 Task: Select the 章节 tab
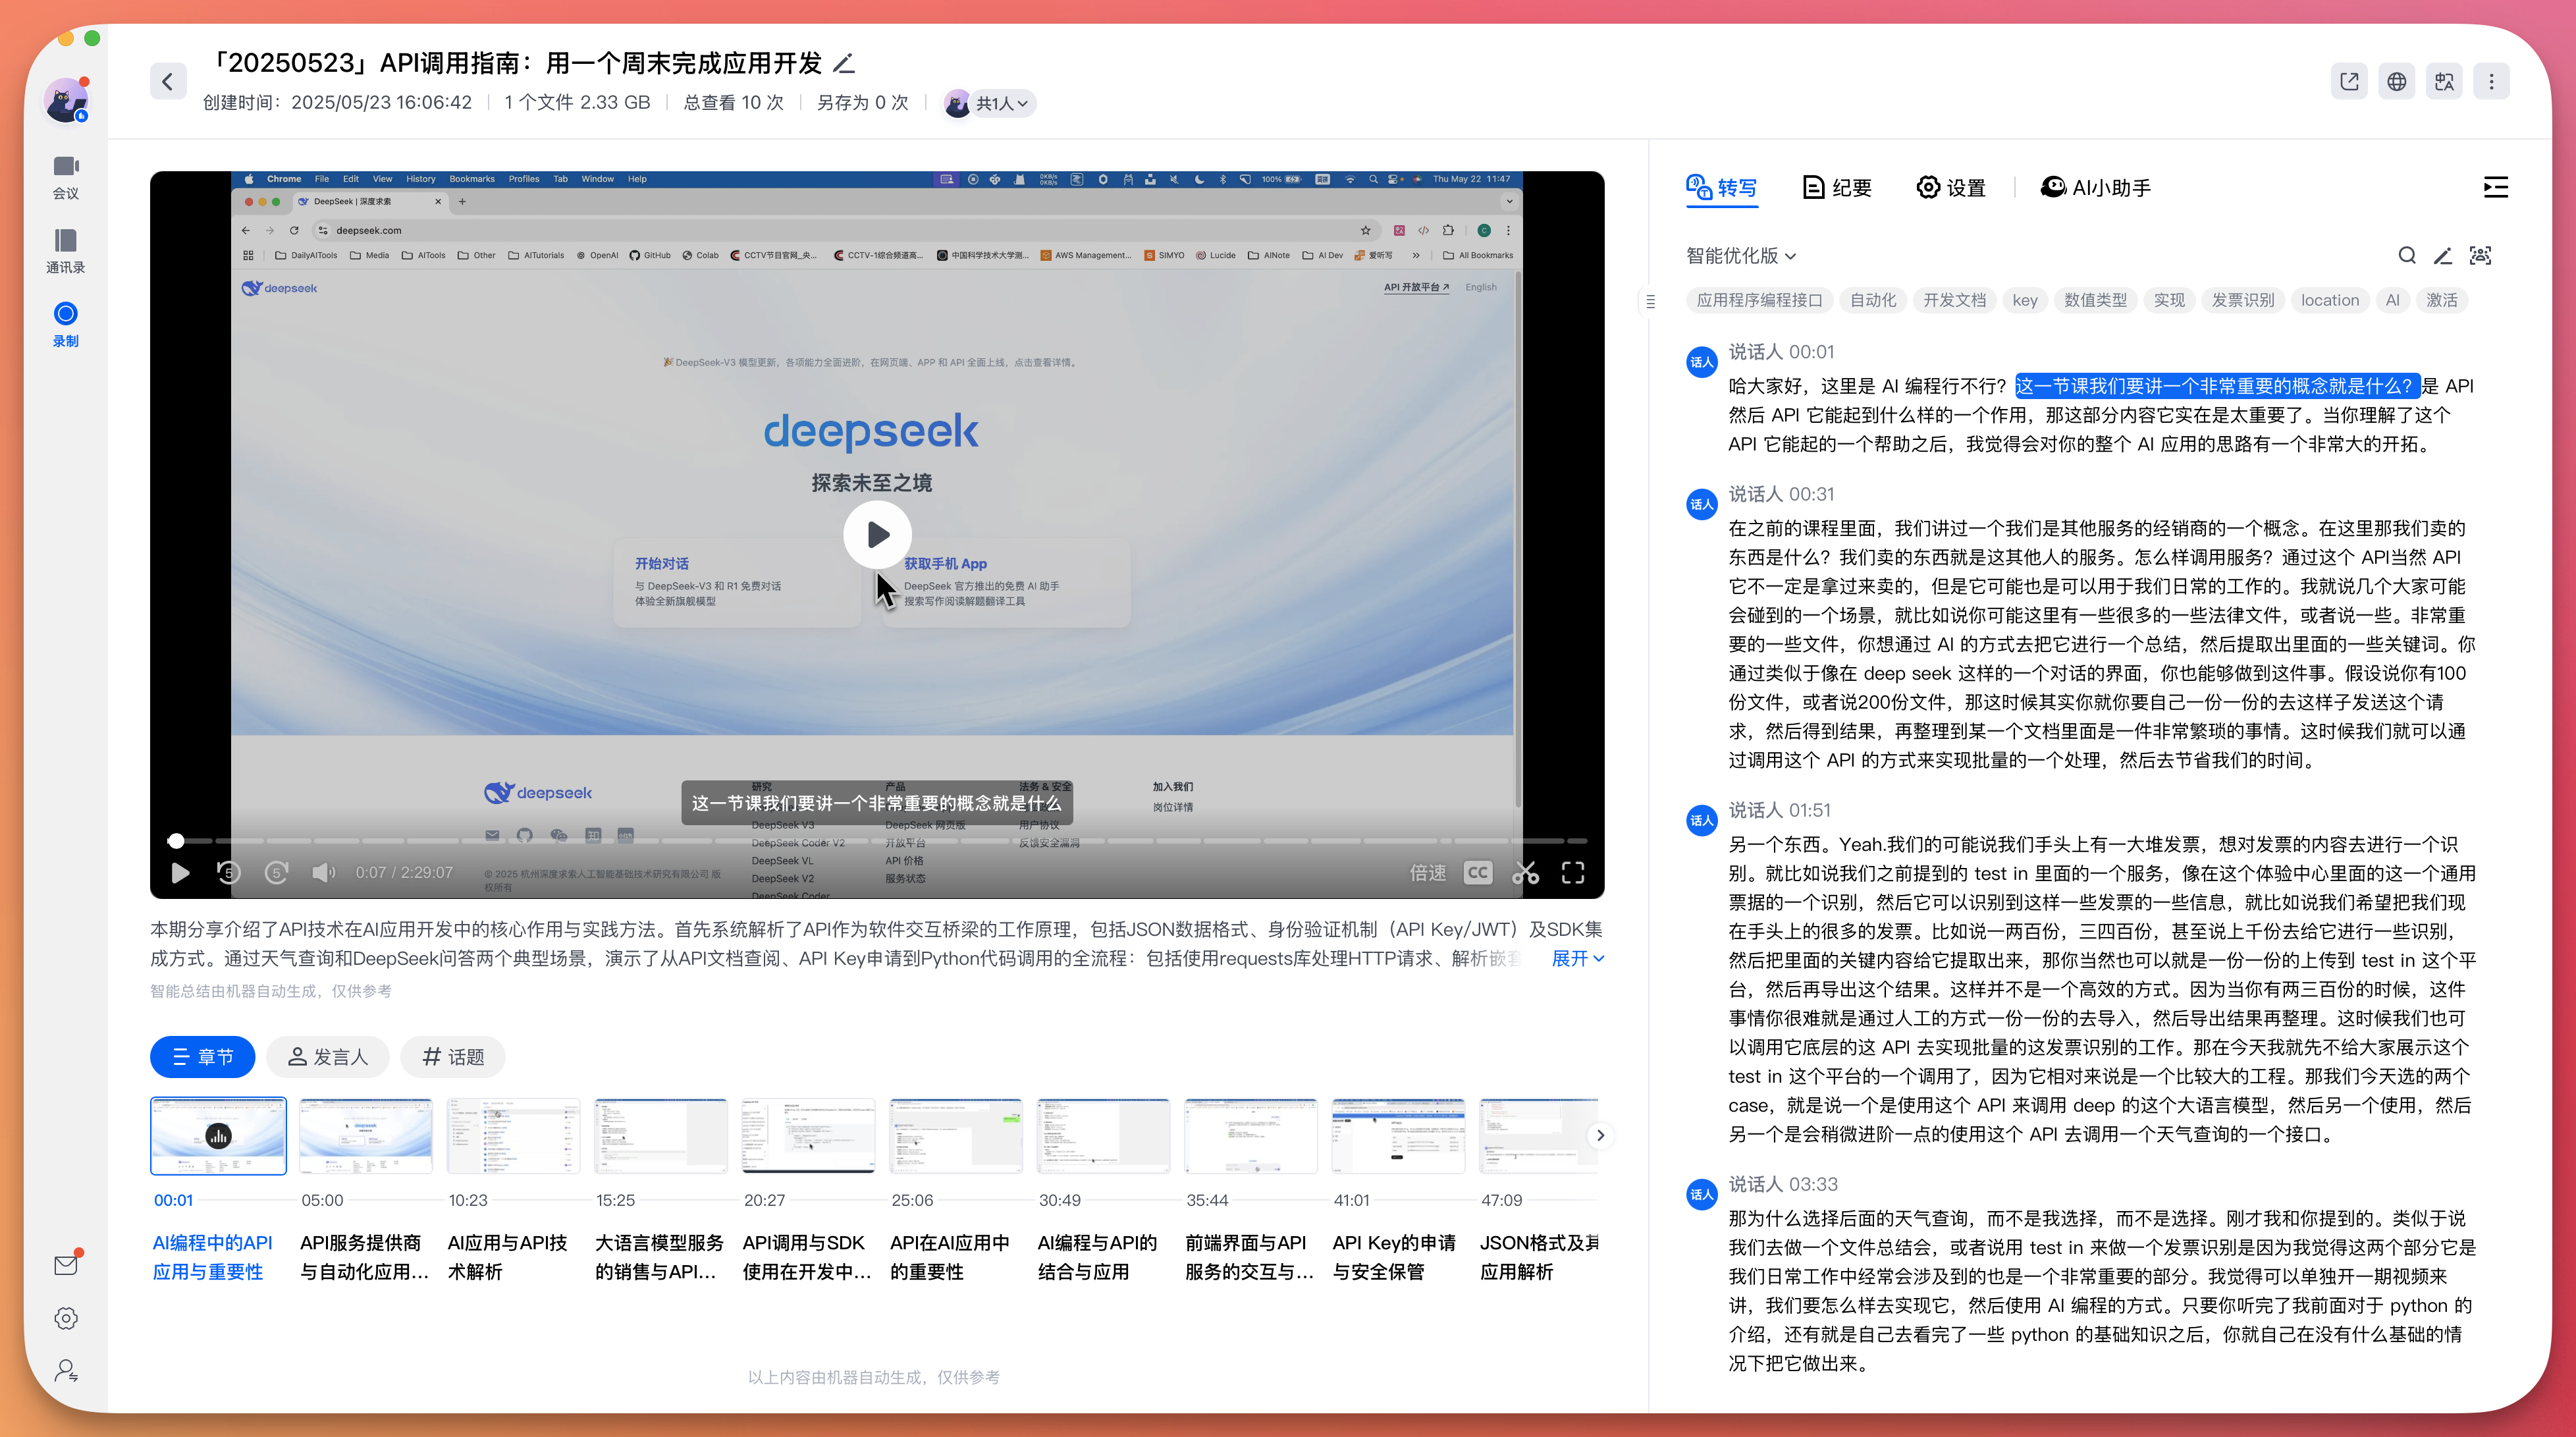pos(203,1057)
